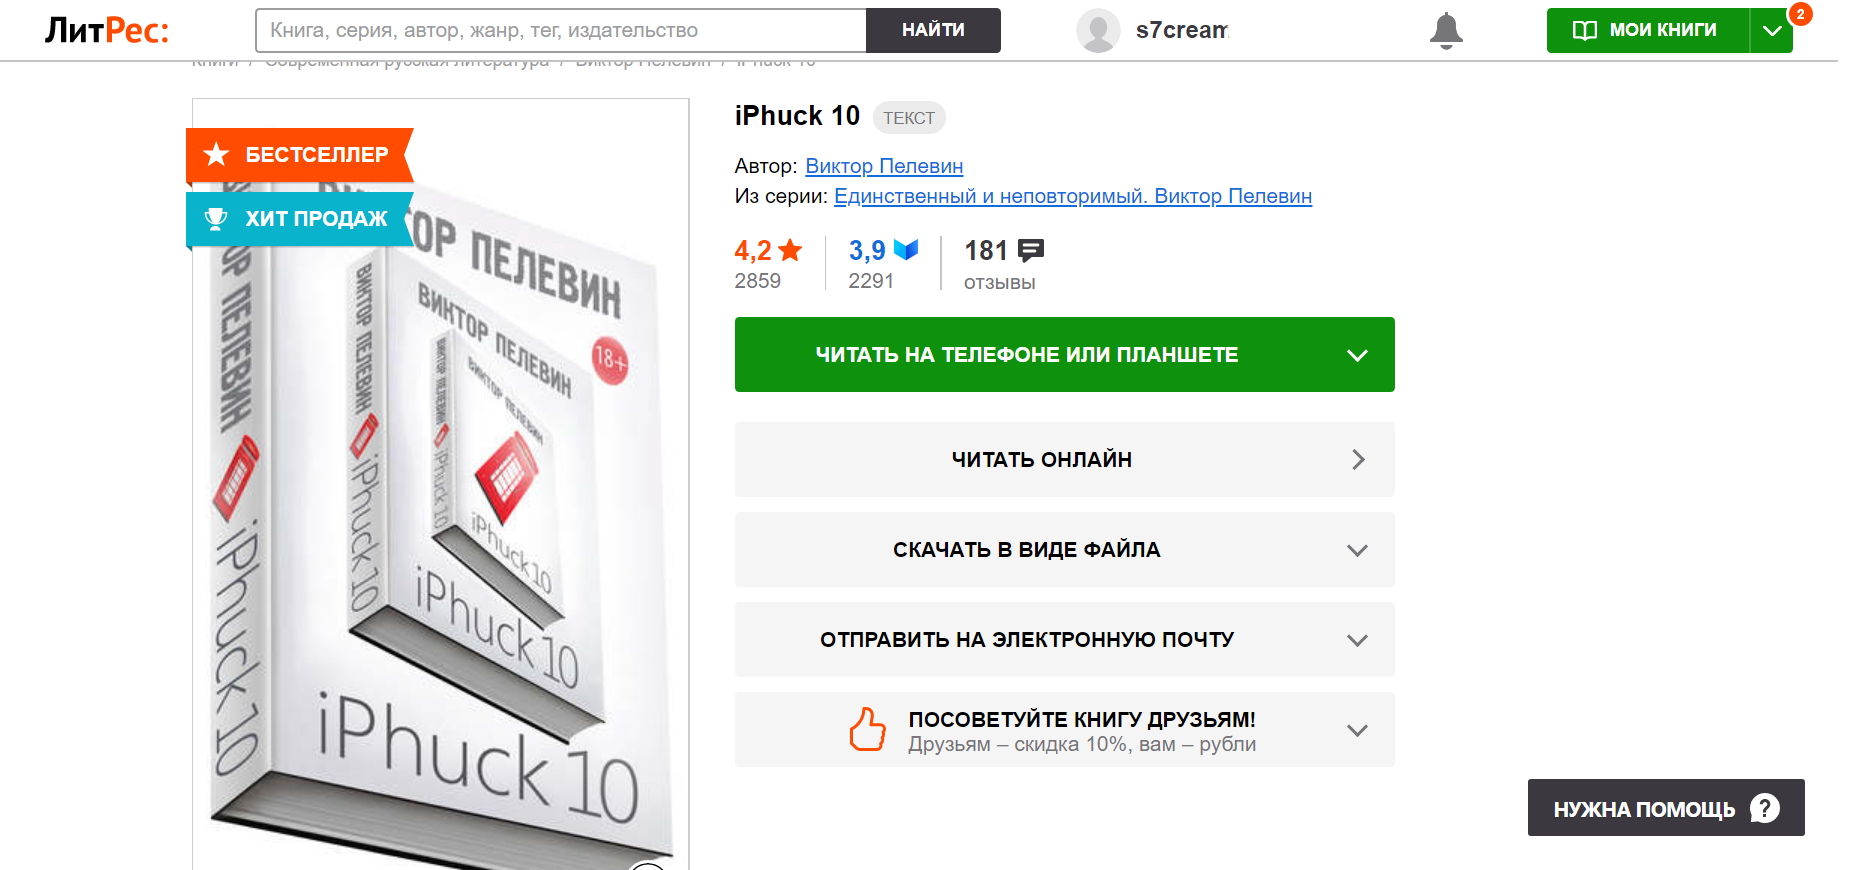Open author link Виктор Пелевин
Image resolution: width=1860 pixels, height=870 pixels.
[x=884, y=166]
